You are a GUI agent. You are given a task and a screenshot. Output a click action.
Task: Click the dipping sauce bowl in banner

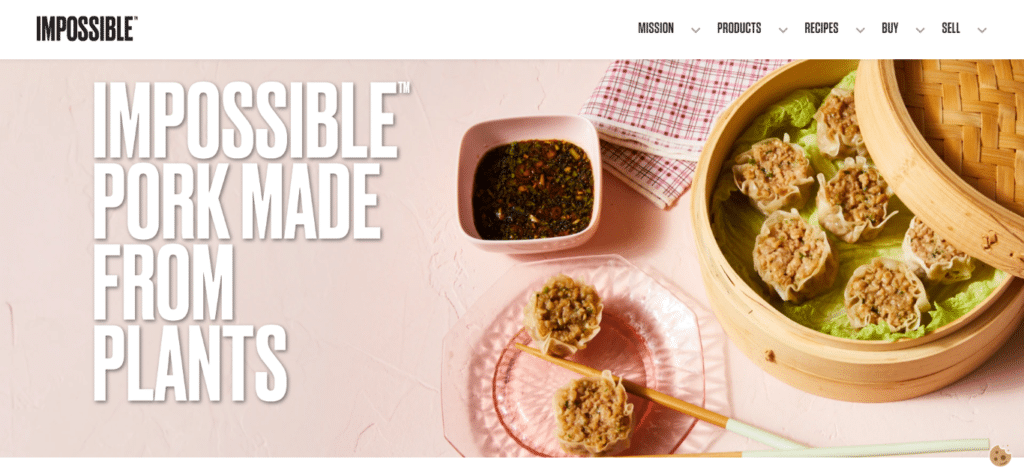530,183
